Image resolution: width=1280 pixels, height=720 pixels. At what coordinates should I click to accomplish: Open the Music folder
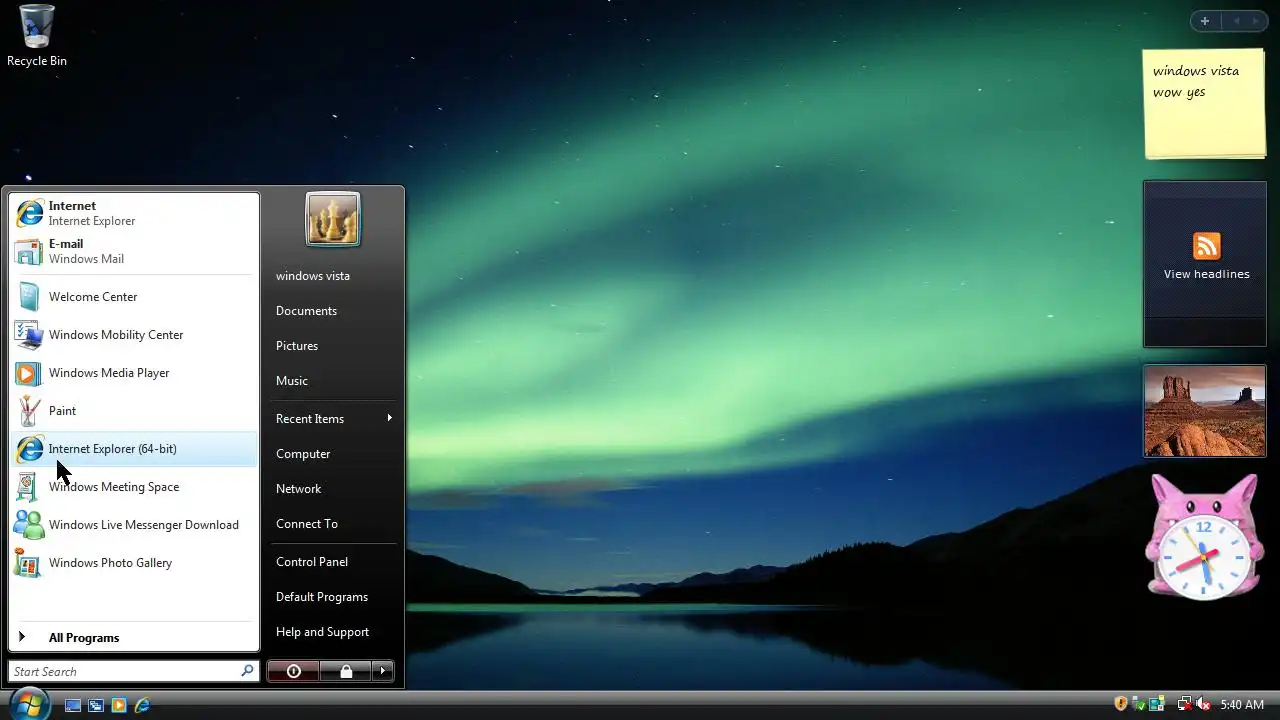click(333, 380)
